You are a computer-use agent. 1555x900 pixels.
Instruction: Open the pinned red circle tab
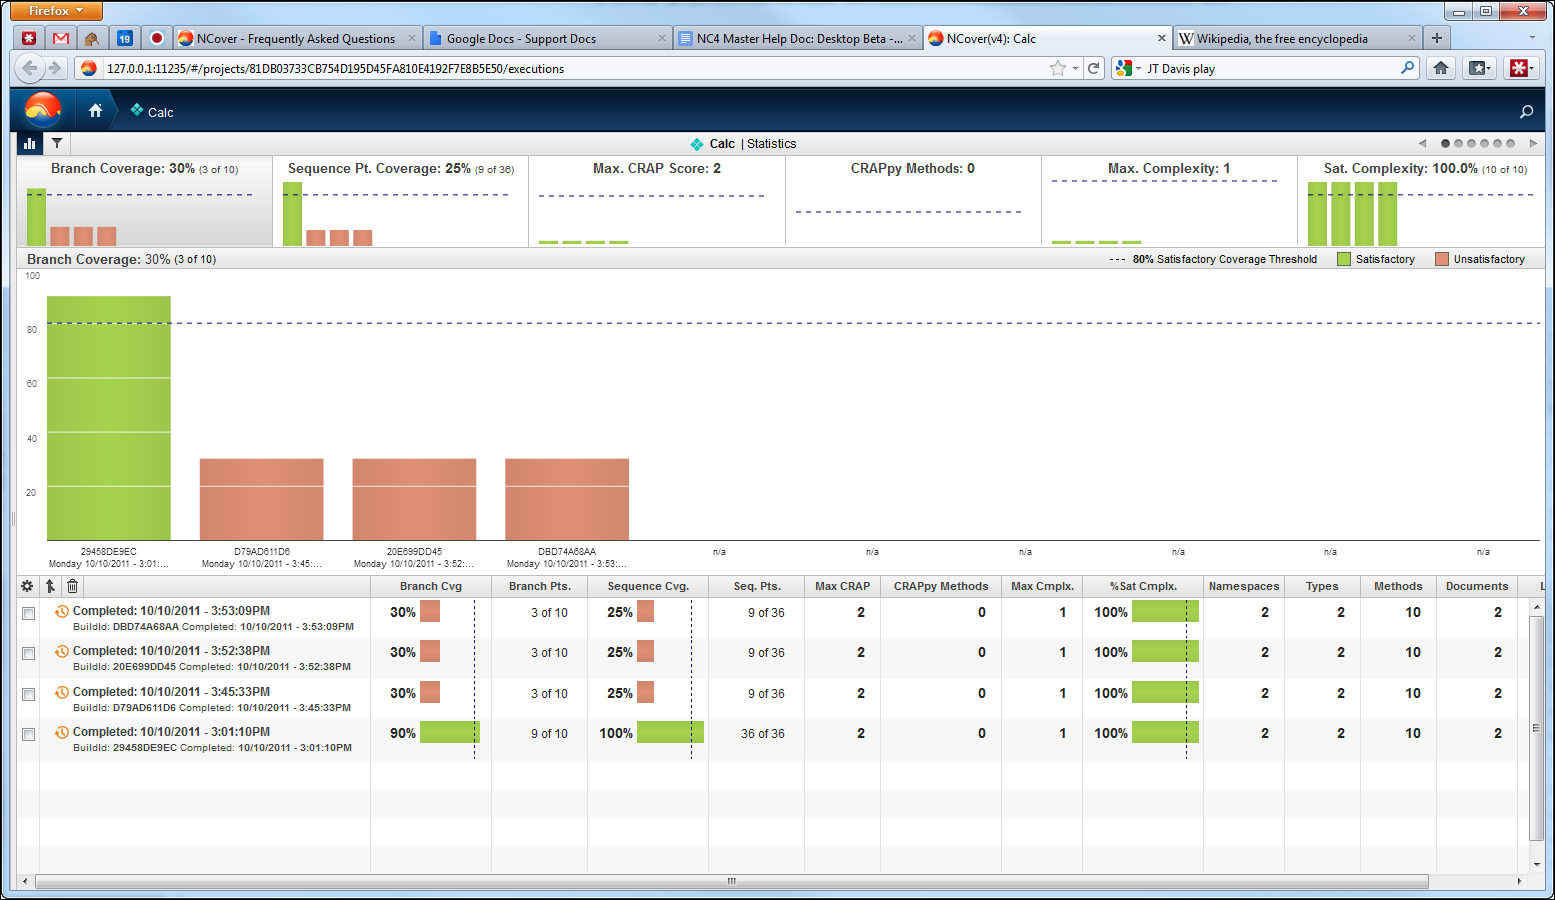point(156,38)
